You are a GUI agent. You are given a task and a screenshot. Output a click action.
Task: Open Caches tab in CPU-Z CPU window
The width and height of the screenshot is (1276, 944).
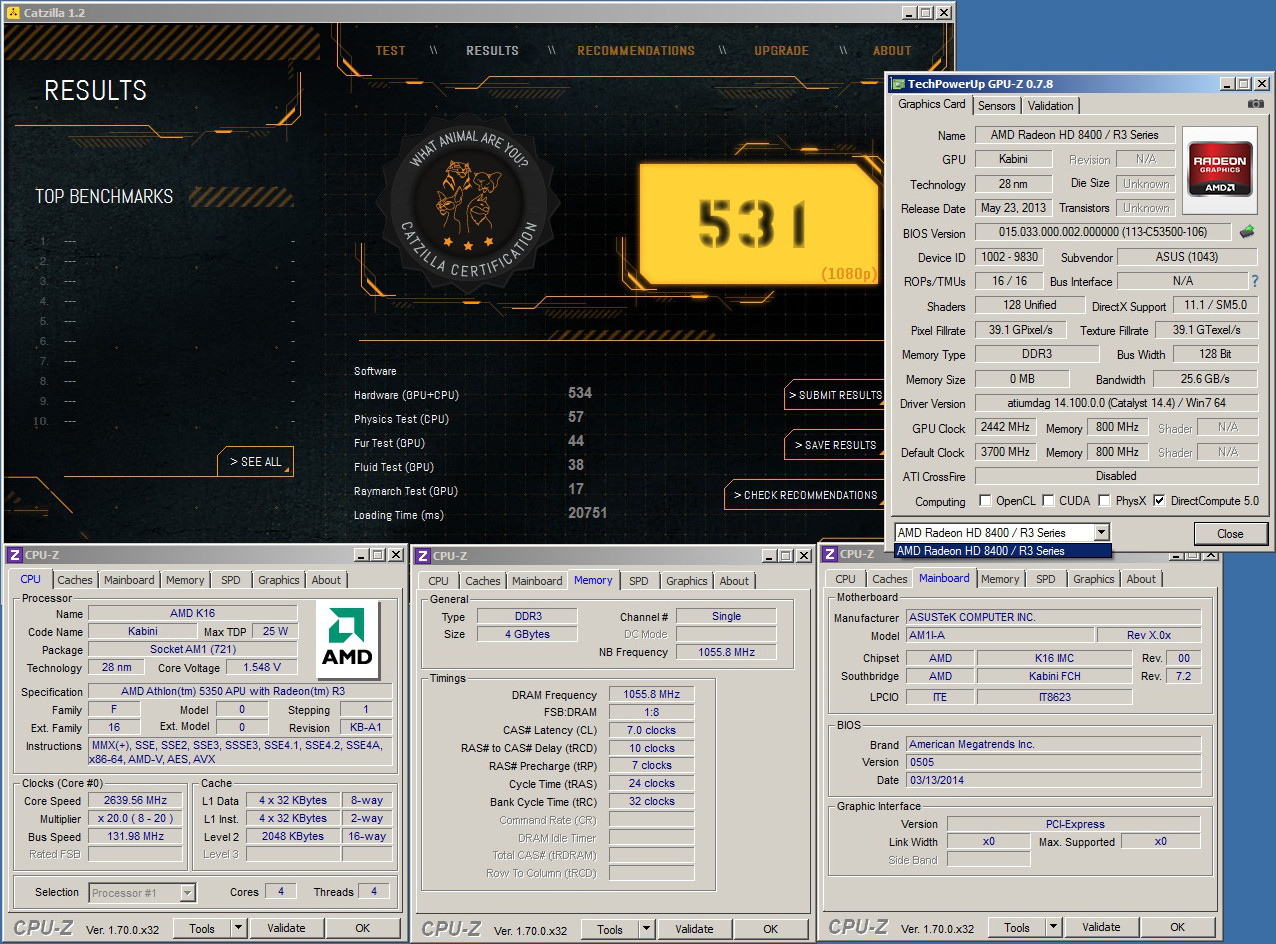(75, 580)
